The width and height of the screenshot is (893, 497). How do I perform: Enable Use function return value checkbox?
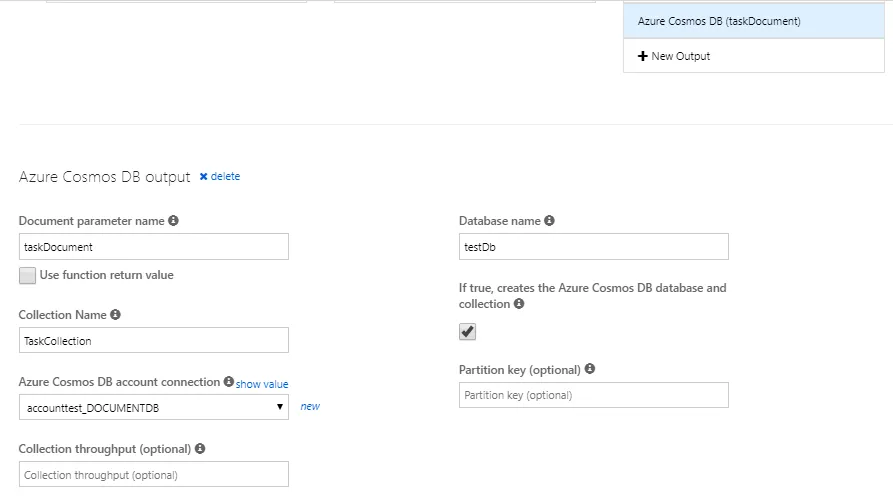[28, 276]
